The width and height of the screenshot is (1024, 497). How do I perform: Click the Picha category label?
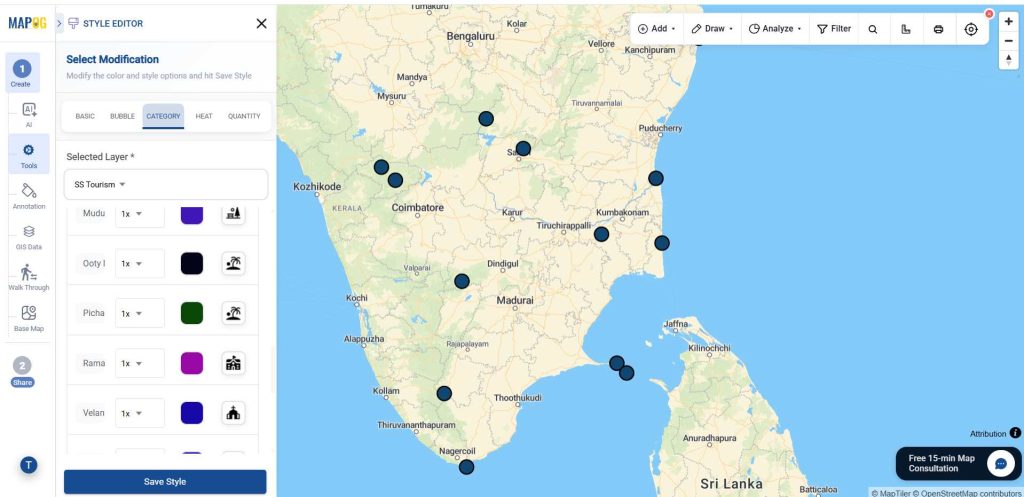pos(93,313)
